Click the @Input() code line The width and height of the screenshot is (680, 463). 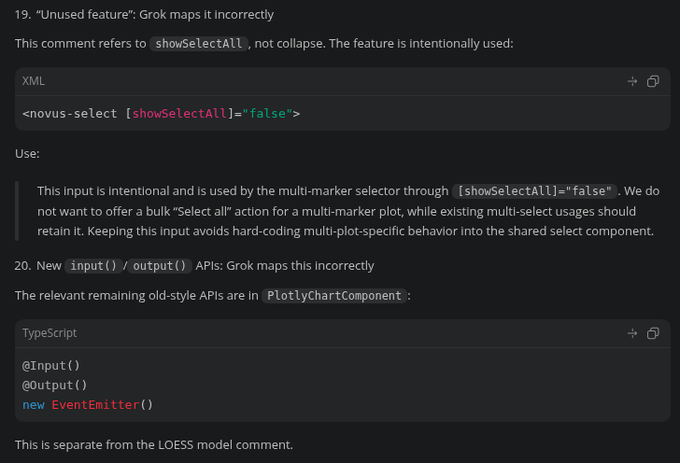point(51,365)
